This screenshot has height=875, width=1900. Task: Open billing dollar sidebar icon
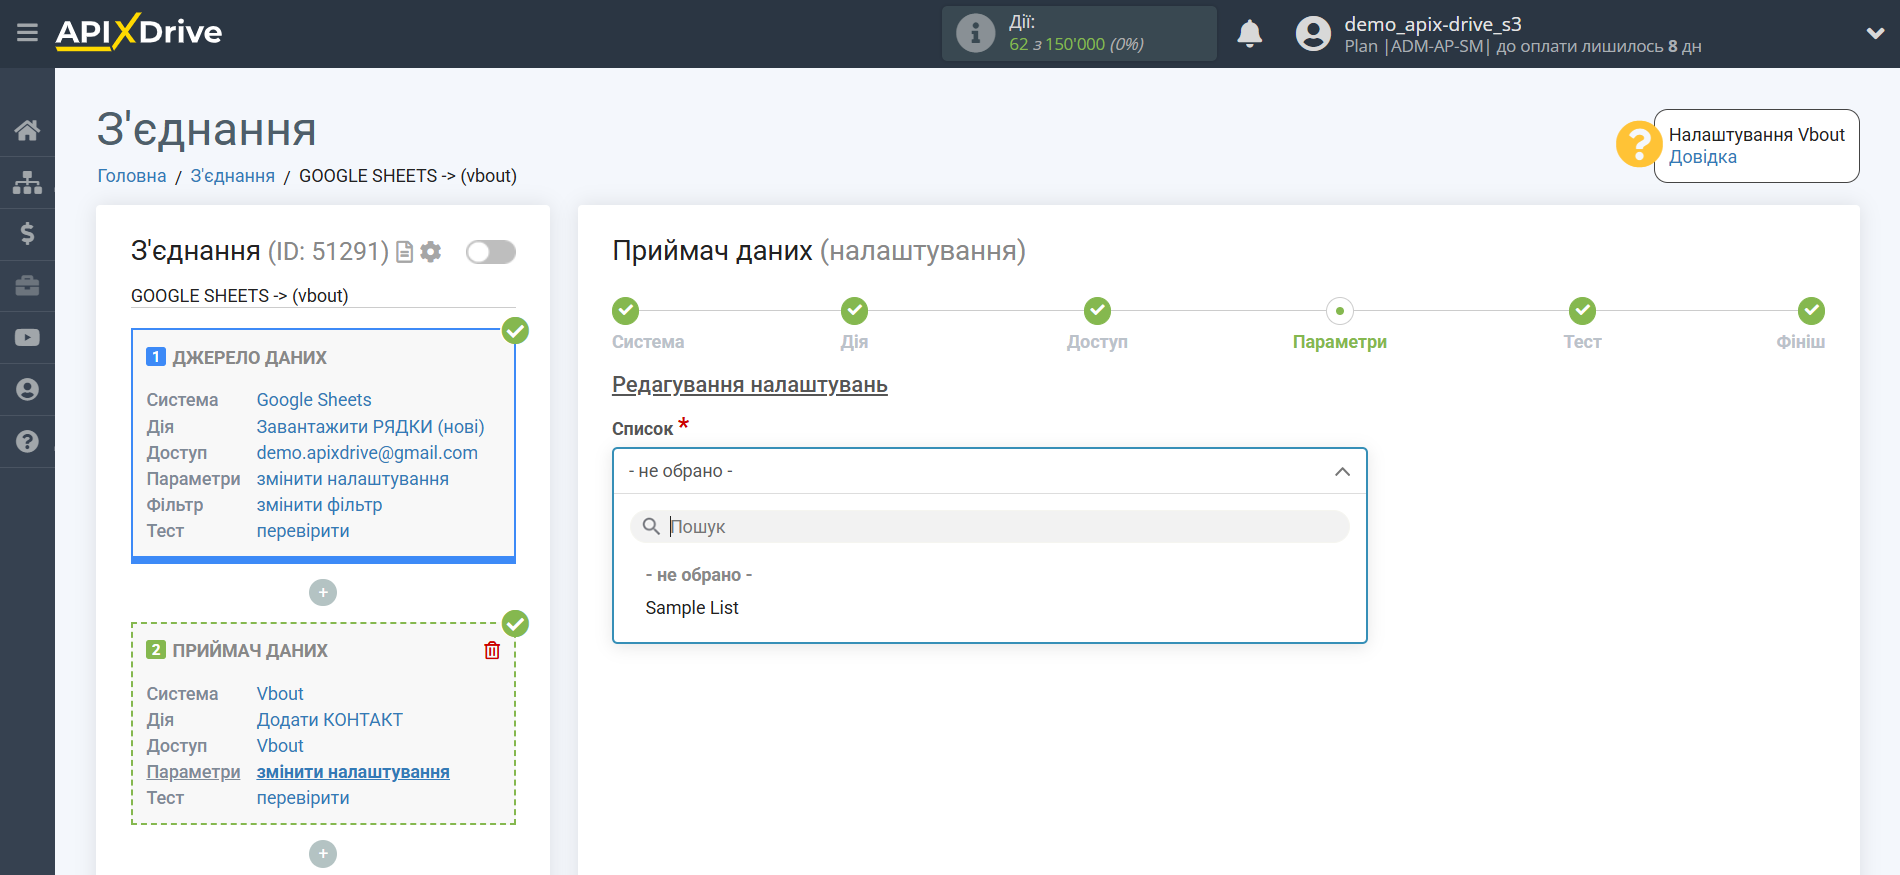tap(27, 234)
